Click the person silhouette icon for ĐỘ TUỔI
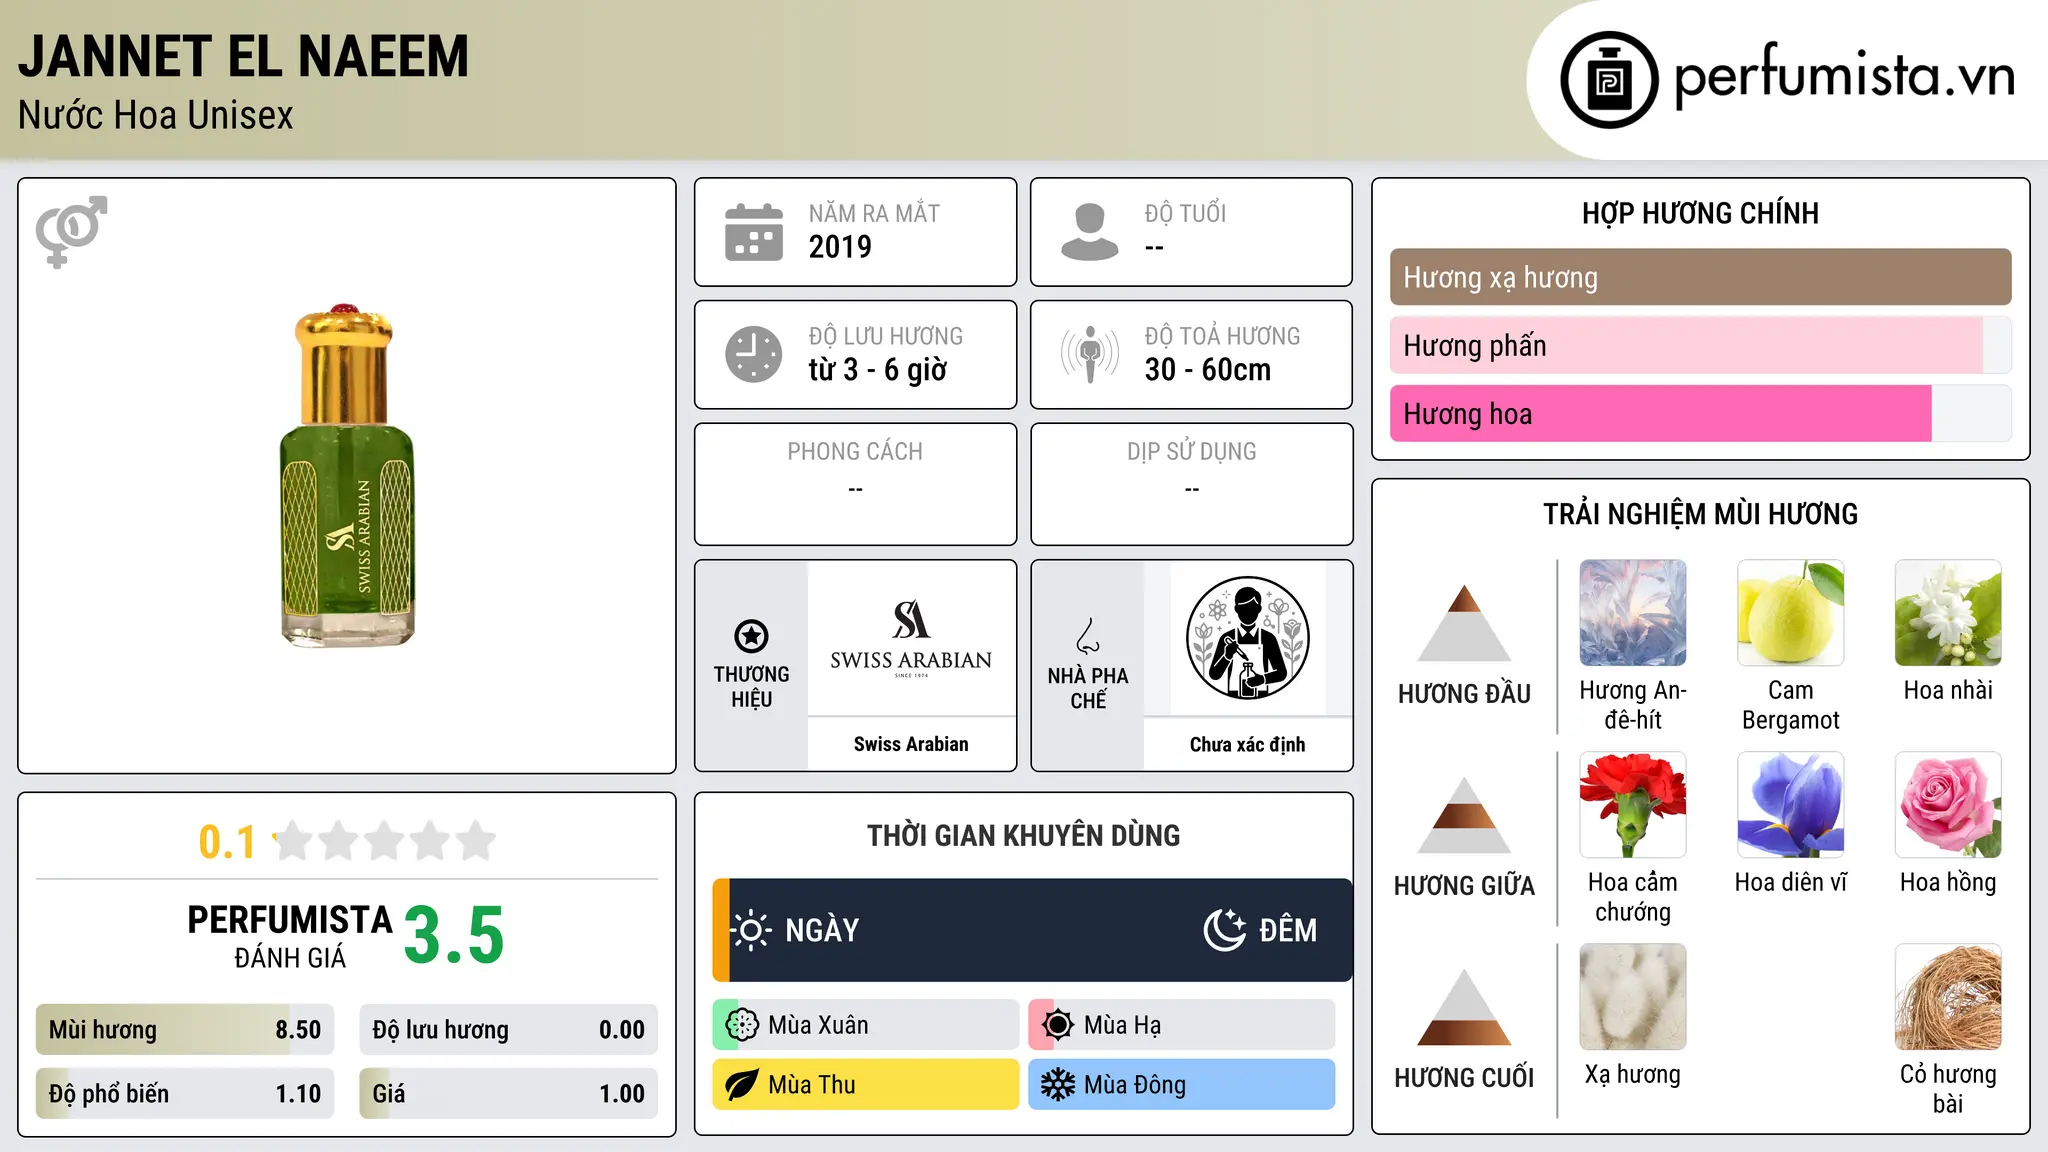This screenshot has height=1152, width=2048. 1090,232
